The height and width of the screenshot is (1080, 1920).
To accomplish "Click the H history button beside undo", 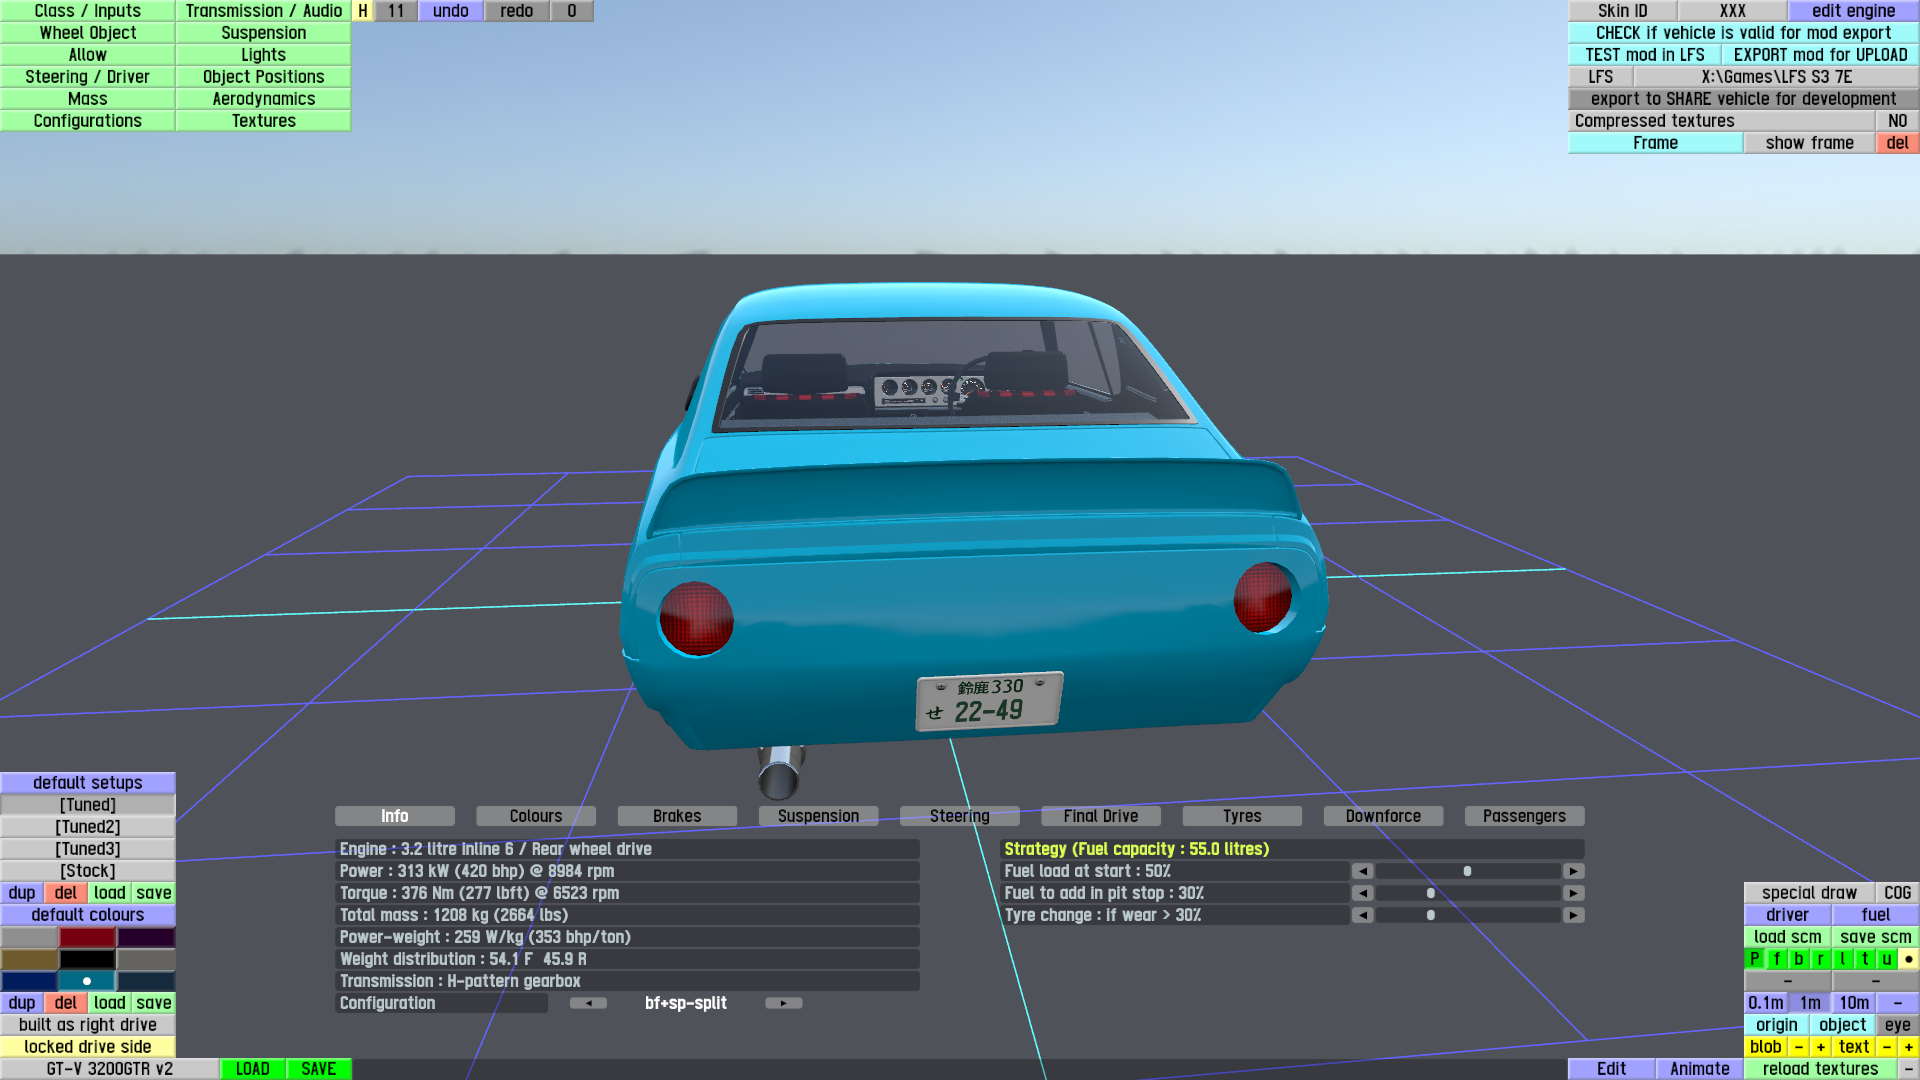I will [363, 11].
